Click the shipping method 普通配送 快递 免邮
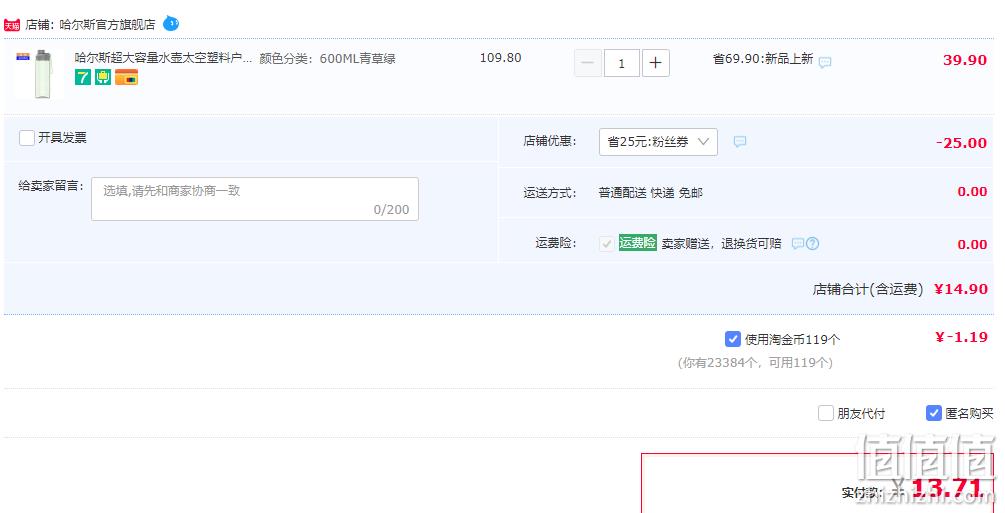Screen dimensions: 1005x513 pos(651,193)
